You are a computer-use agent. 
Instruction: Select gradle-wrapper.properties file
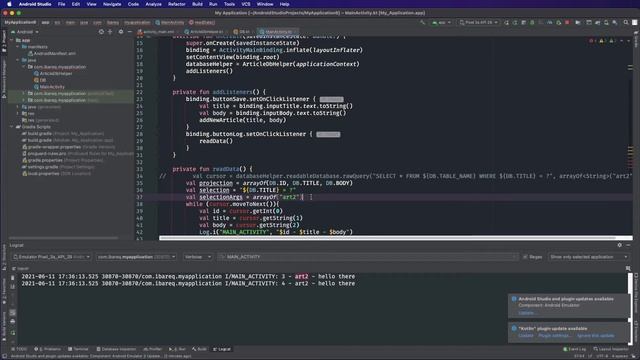tap(54, 147)
